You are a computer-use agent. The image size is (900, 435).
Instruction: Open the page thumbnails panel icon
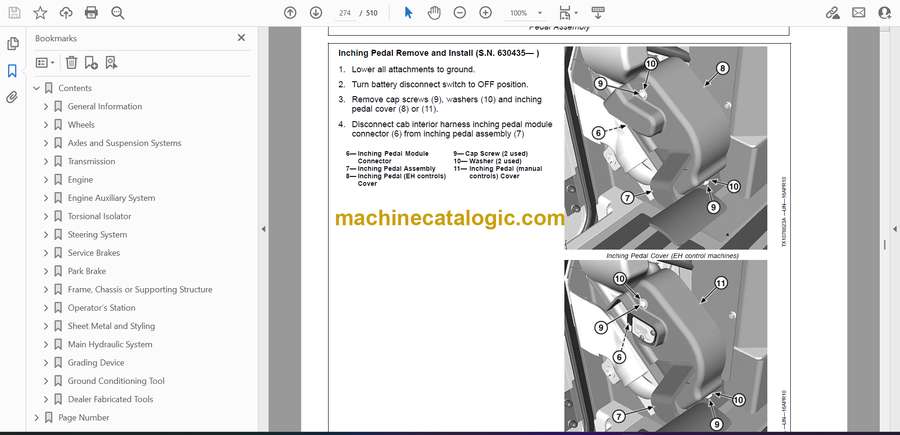click(x=12, y=44)
